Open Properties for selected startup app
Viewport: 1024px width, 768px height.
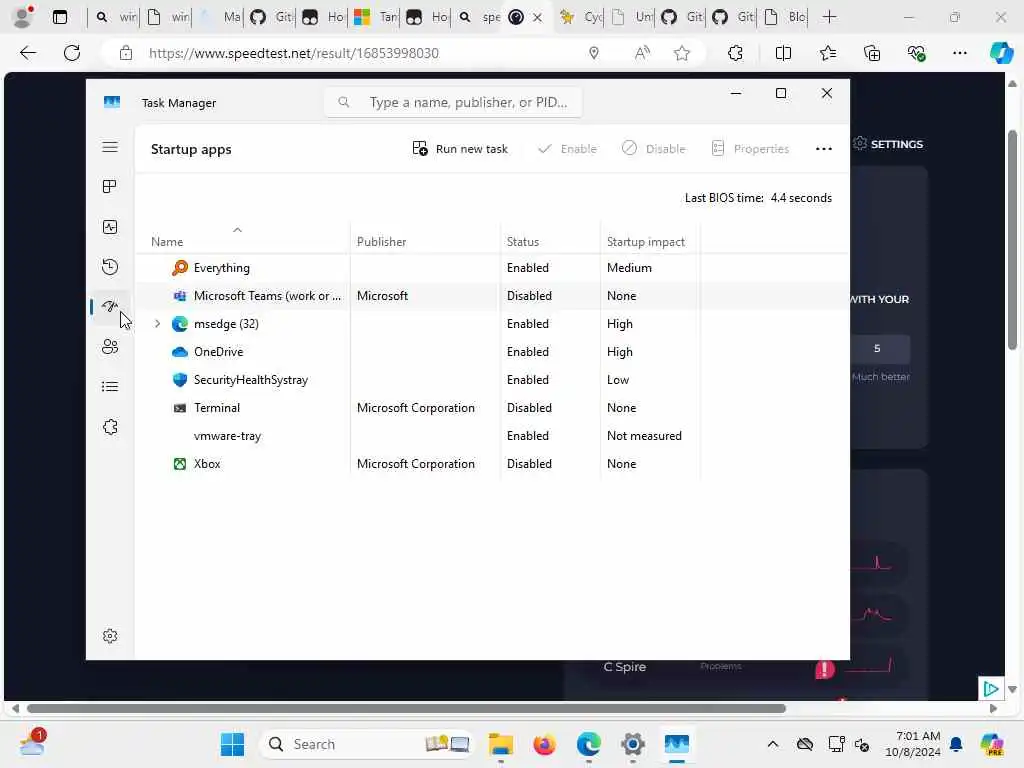(750, 149)
